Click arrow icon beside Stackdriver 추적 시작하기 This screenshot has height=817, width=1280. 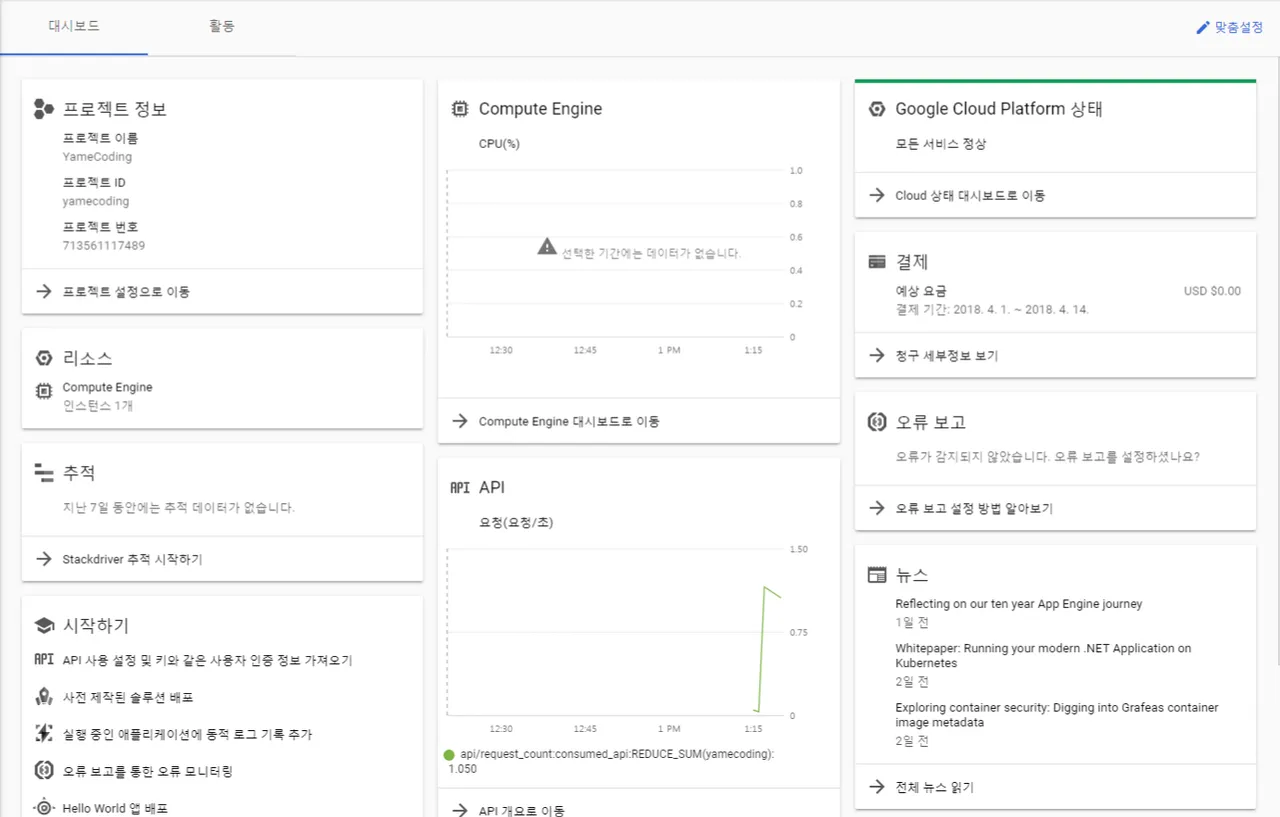[44, 559]
